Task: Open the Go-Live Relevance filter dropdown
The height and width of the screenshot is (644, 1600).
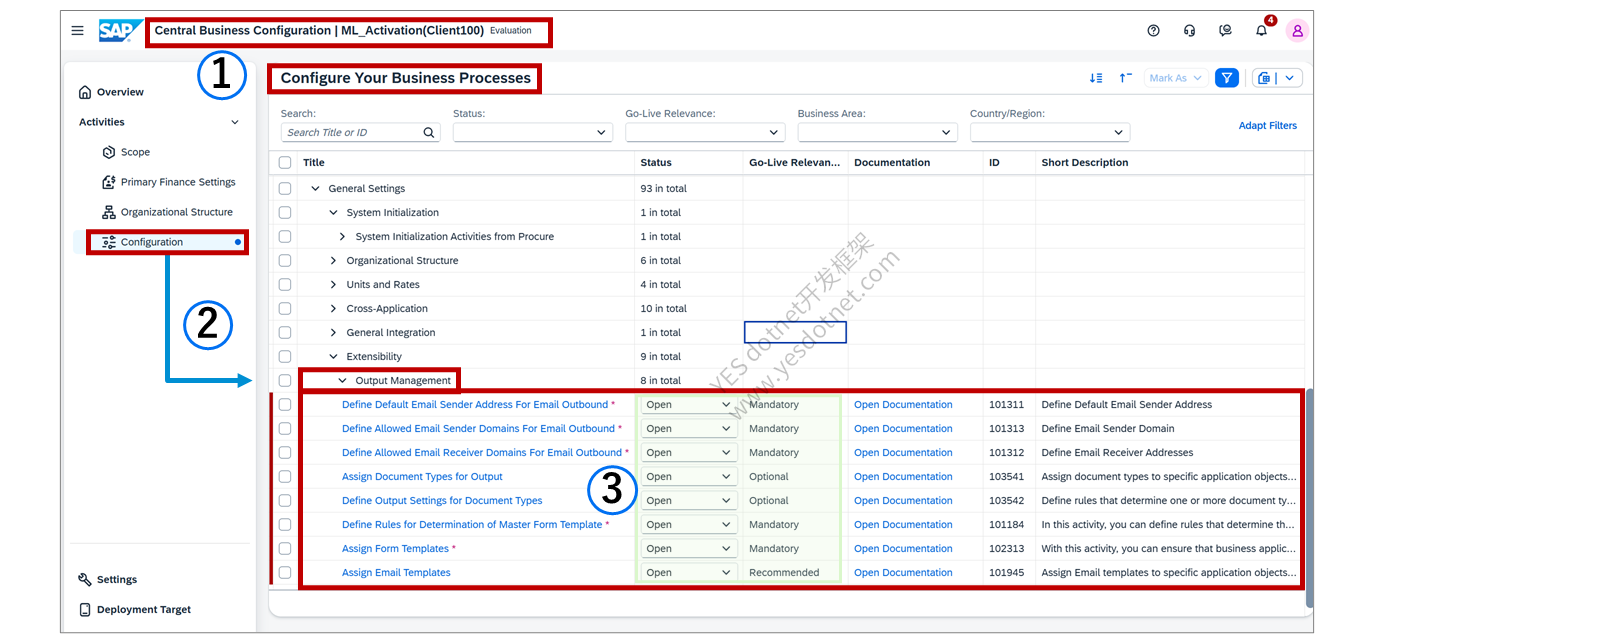Action: point(704,133)
